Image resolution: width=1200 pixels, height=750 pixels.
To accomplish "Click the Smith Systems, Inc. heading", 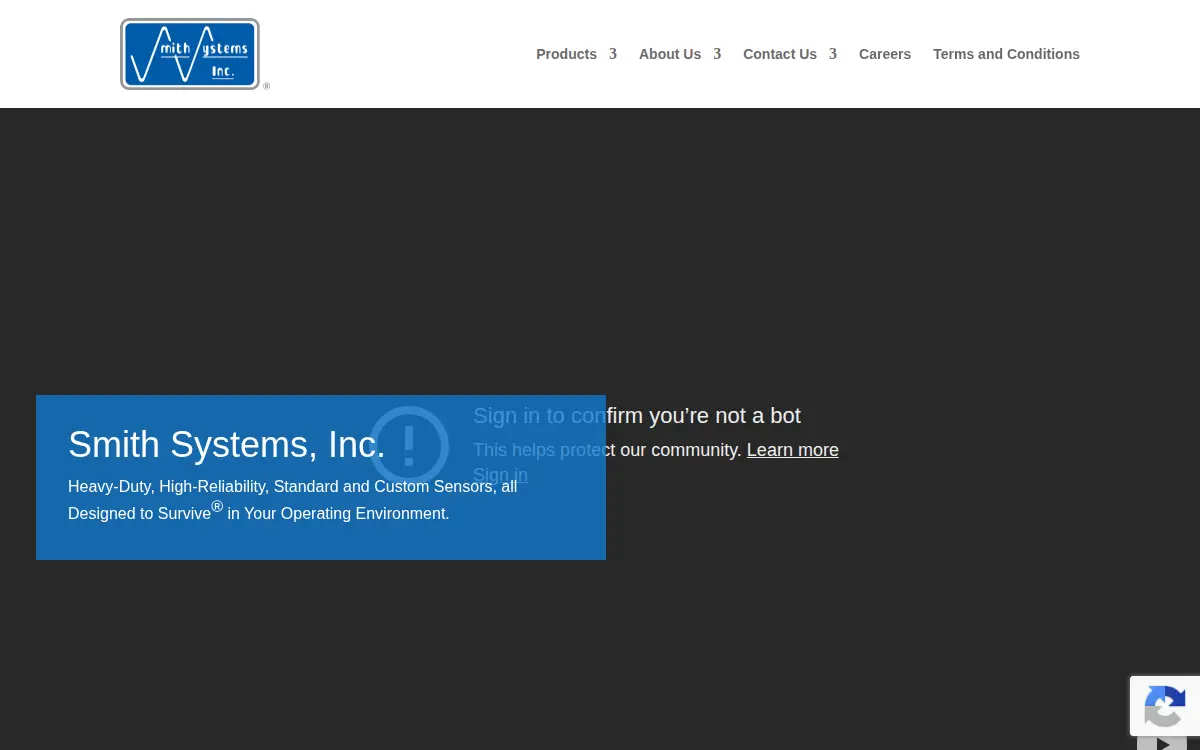I will 227,444.
